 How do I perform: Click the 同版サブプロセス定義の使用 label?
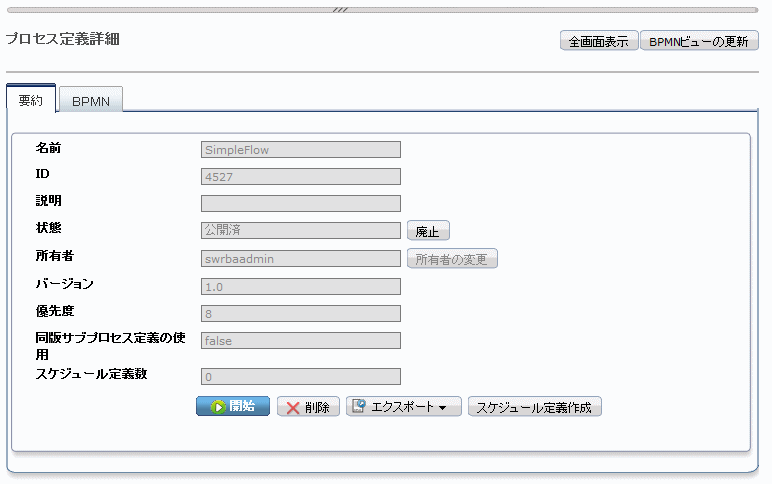110,346
